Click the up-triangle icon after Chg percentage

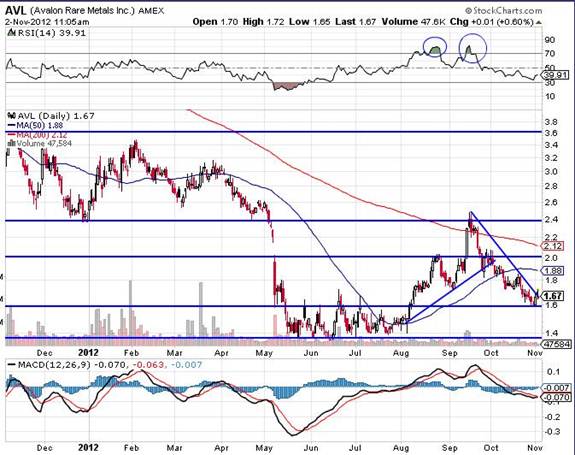[x=538, y=22]
